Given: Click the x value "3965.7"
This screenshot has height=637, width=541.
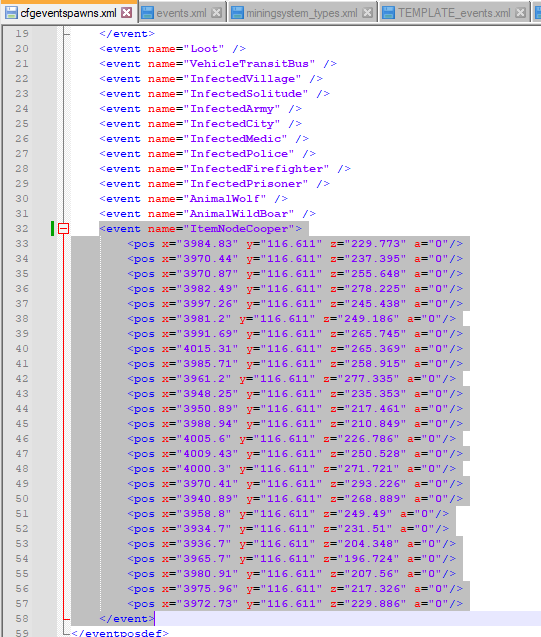Looking at the screenshot, I should pos(204,559).
